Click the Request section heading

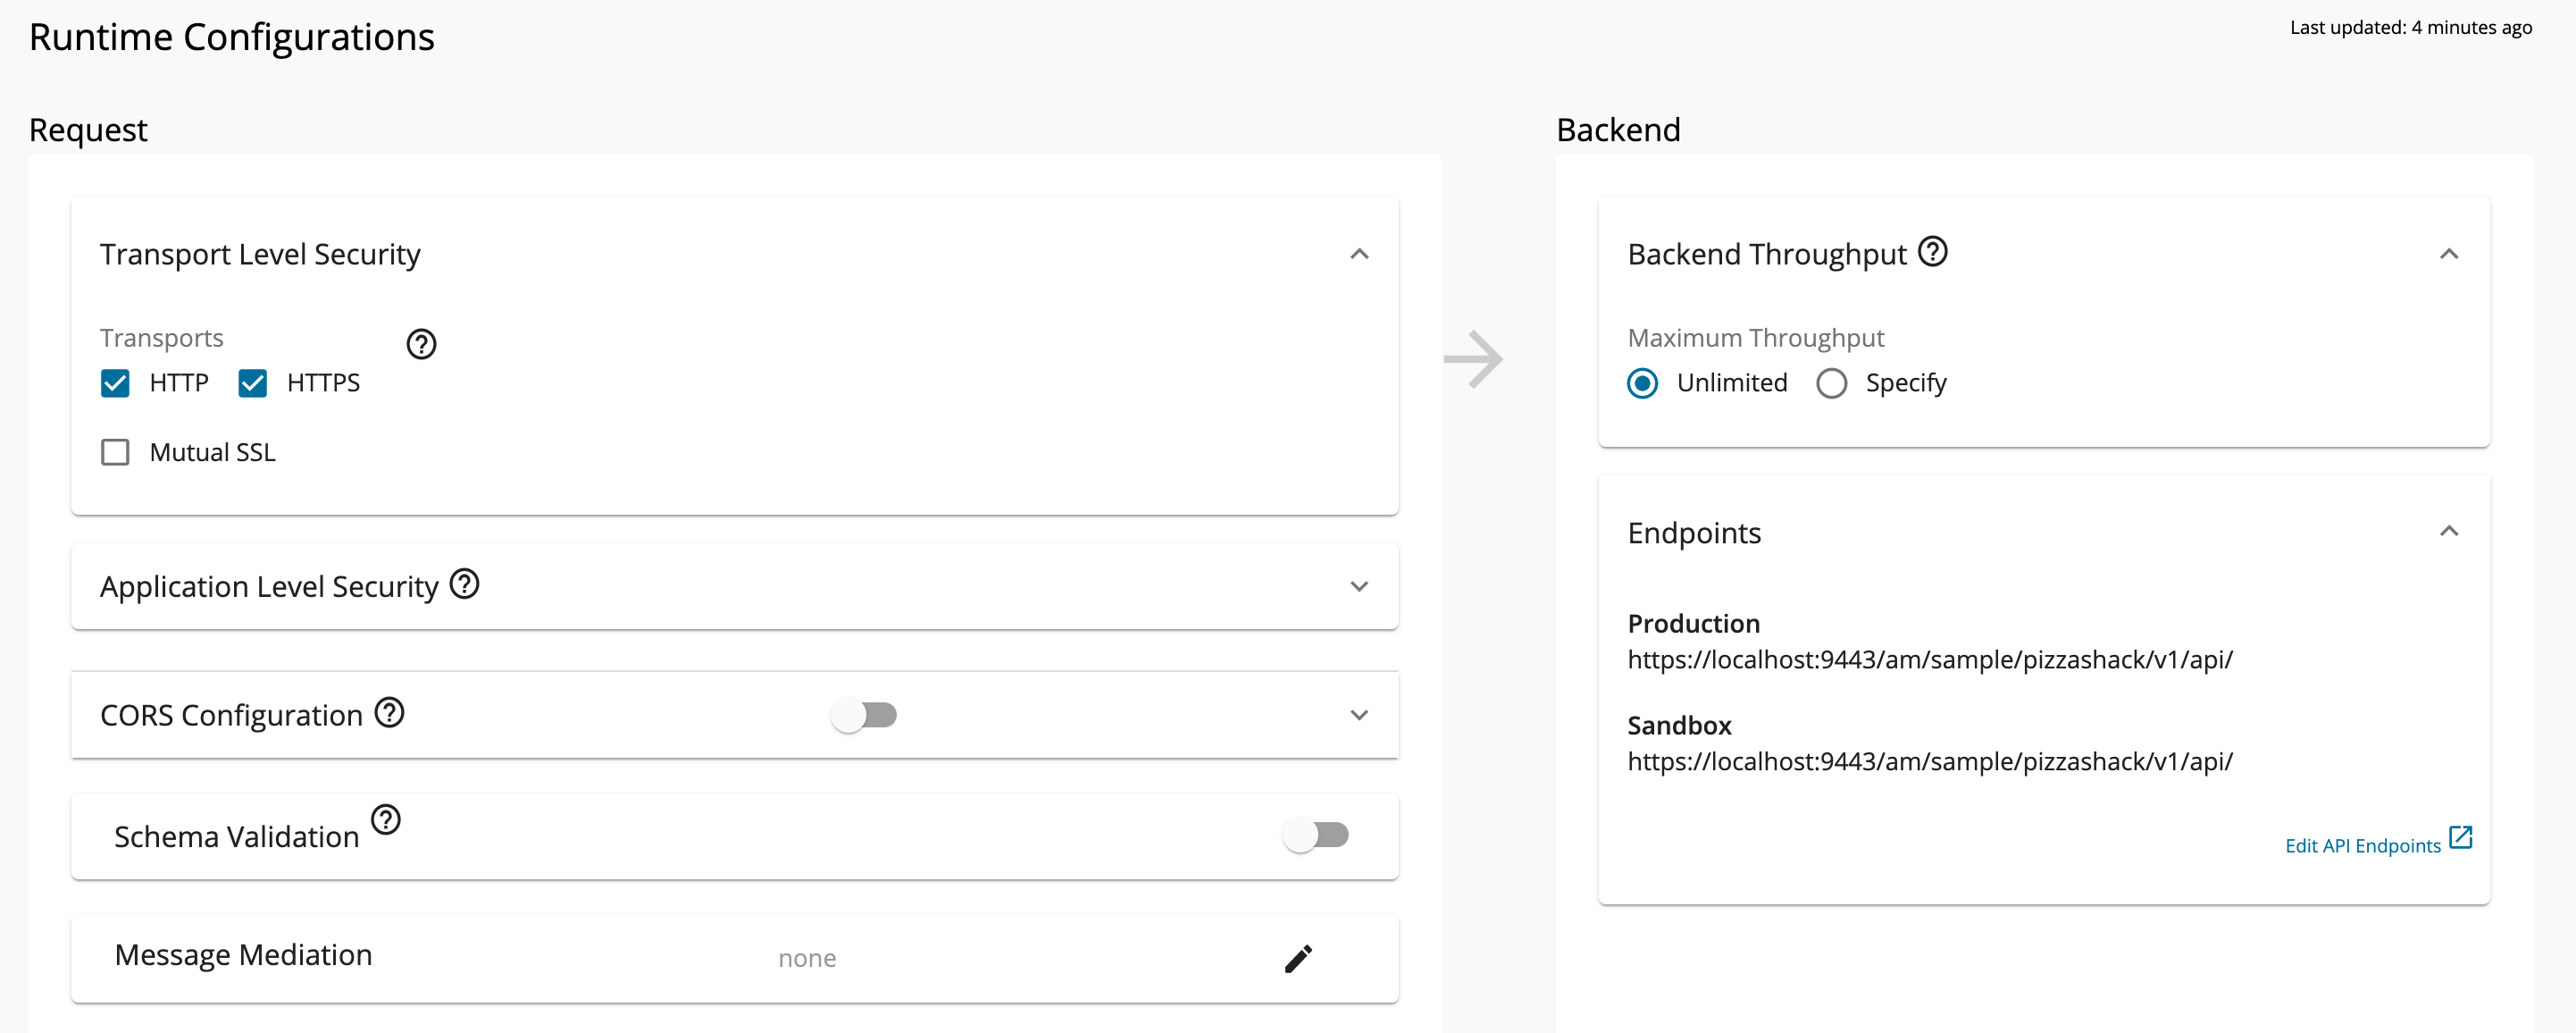[x=88, y=130]
